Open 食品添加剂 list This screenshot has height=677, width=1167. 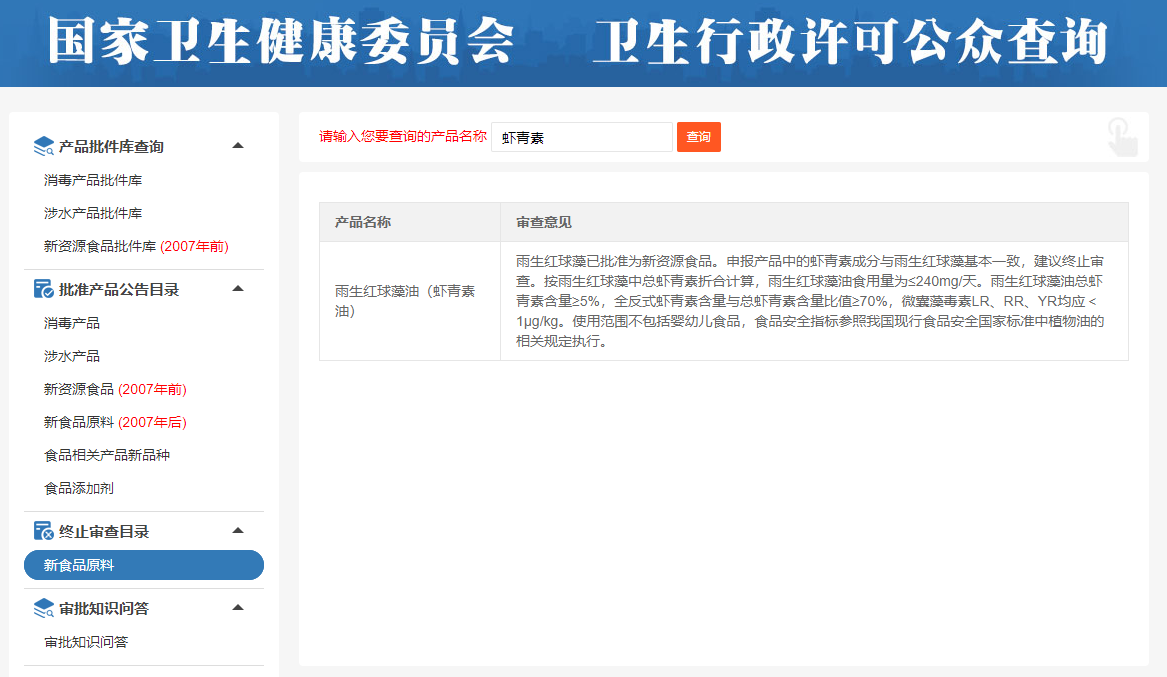point(79,489)
